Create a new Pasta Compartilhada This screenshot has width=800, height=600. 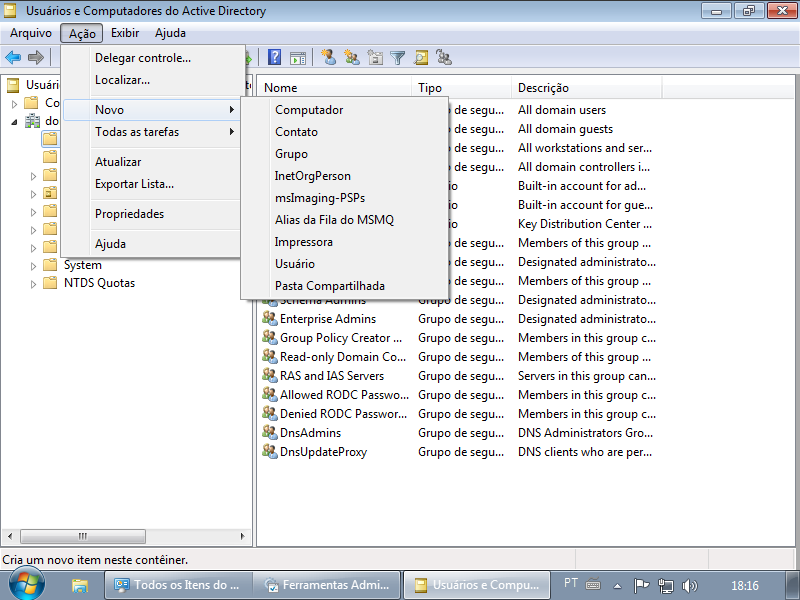click(344, 285)
